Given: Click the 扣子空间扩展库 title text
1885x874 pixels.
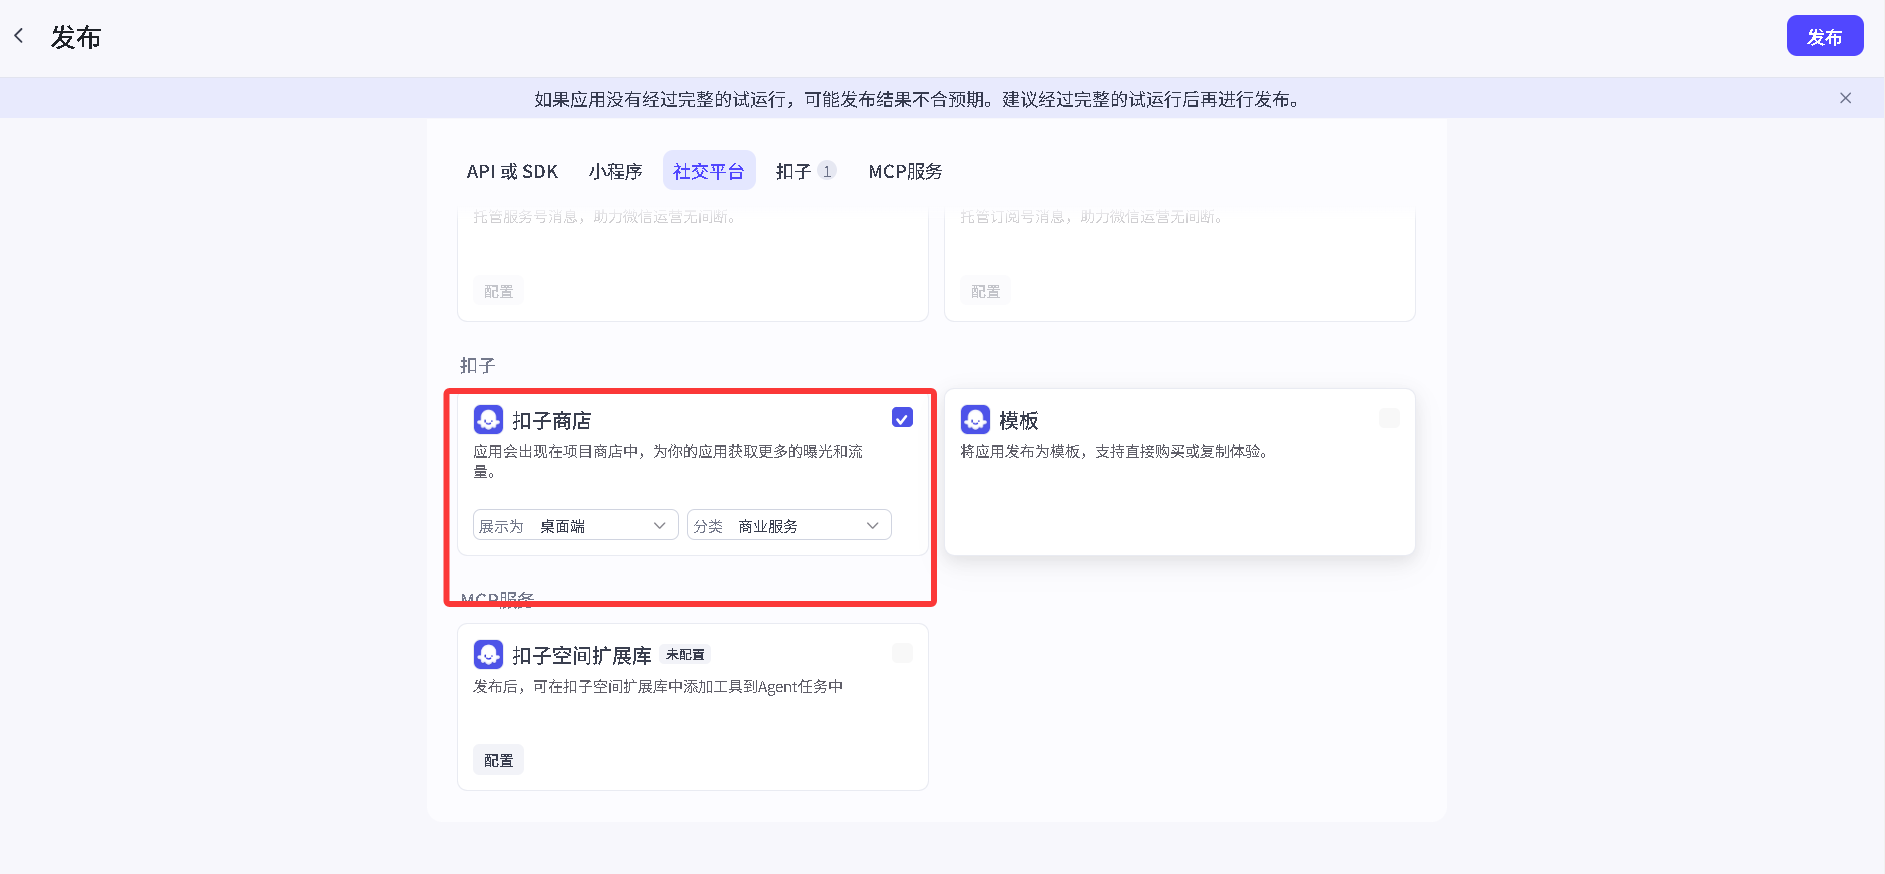Looking at the screenshot, I should coord(581,655).
